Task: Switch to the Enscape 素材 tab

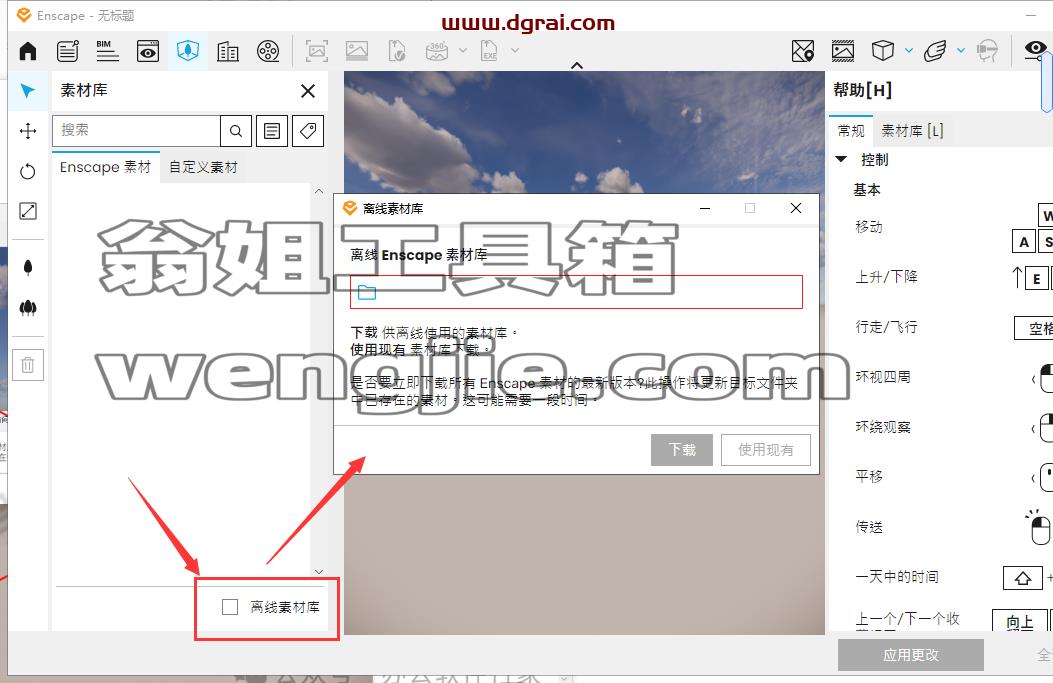Action: (105, 167)
